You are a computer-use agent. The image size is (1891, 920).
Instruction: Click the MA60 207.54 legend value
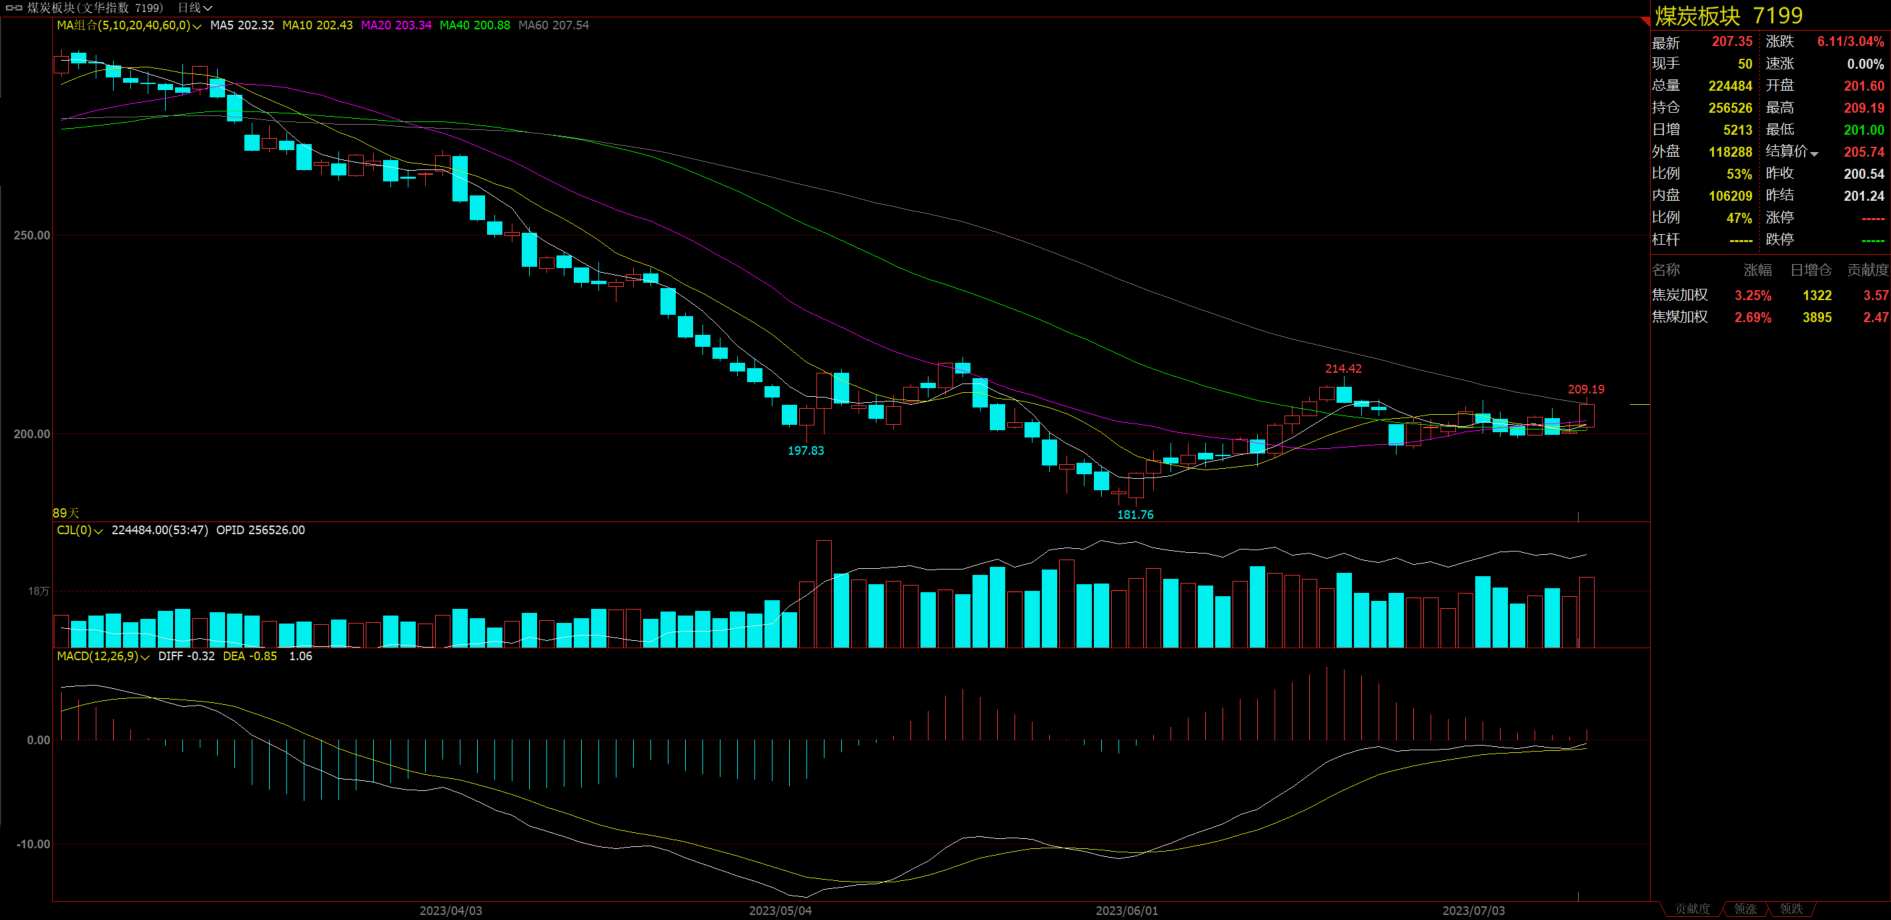click(x=554, y=26)
